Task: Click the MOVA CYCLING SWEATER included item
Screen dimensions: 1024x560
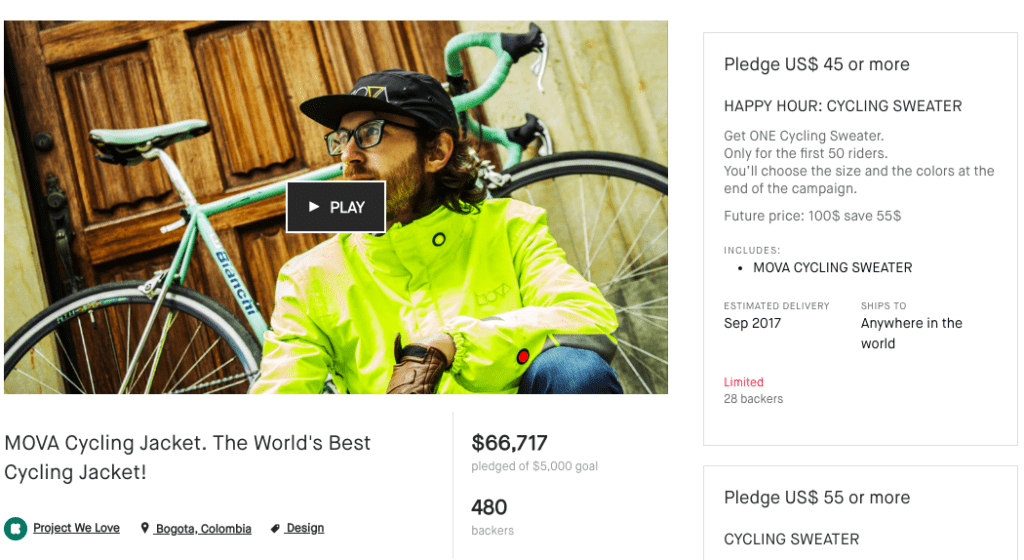Action: point(832,267)
